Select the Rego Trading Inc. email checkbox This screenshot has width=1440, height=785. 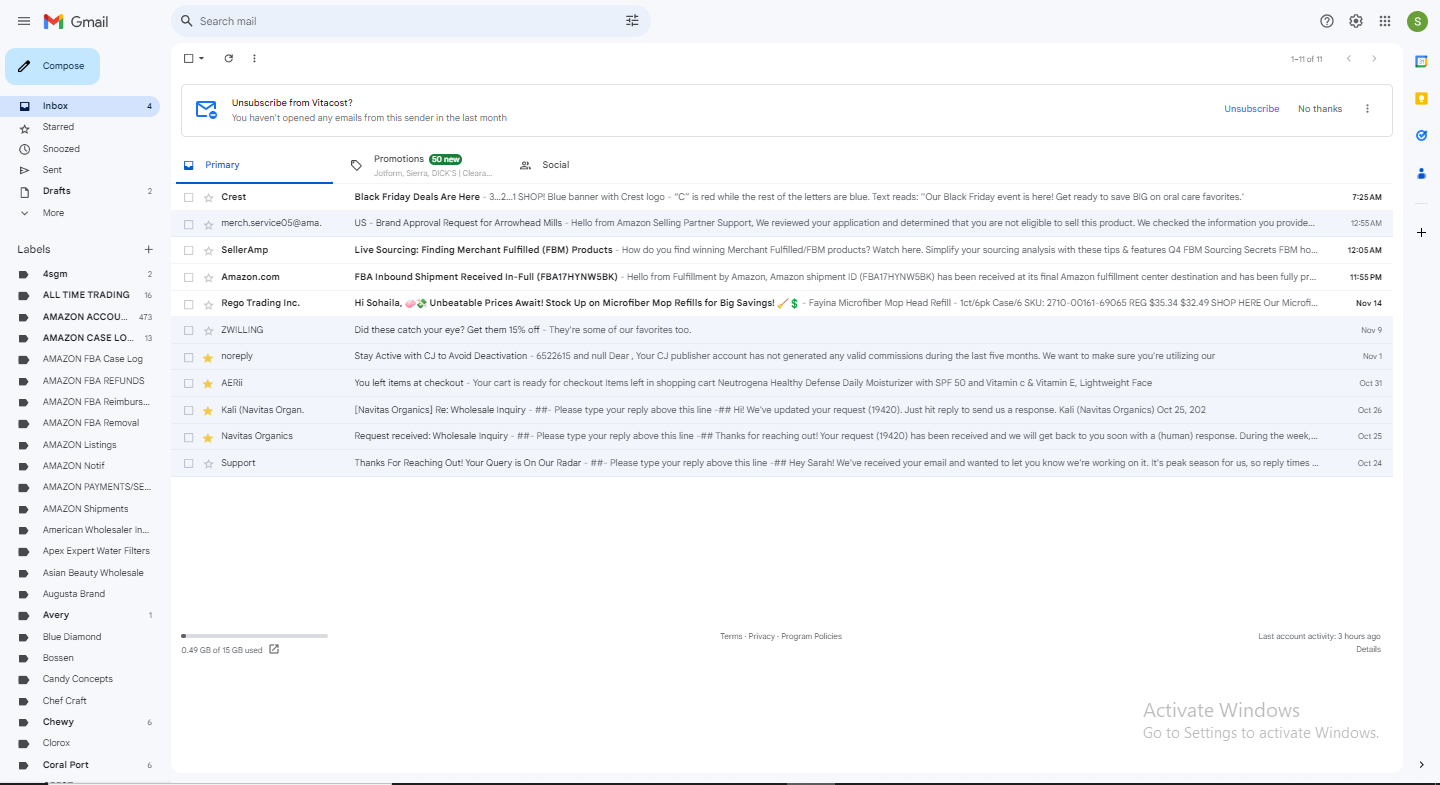188,303
